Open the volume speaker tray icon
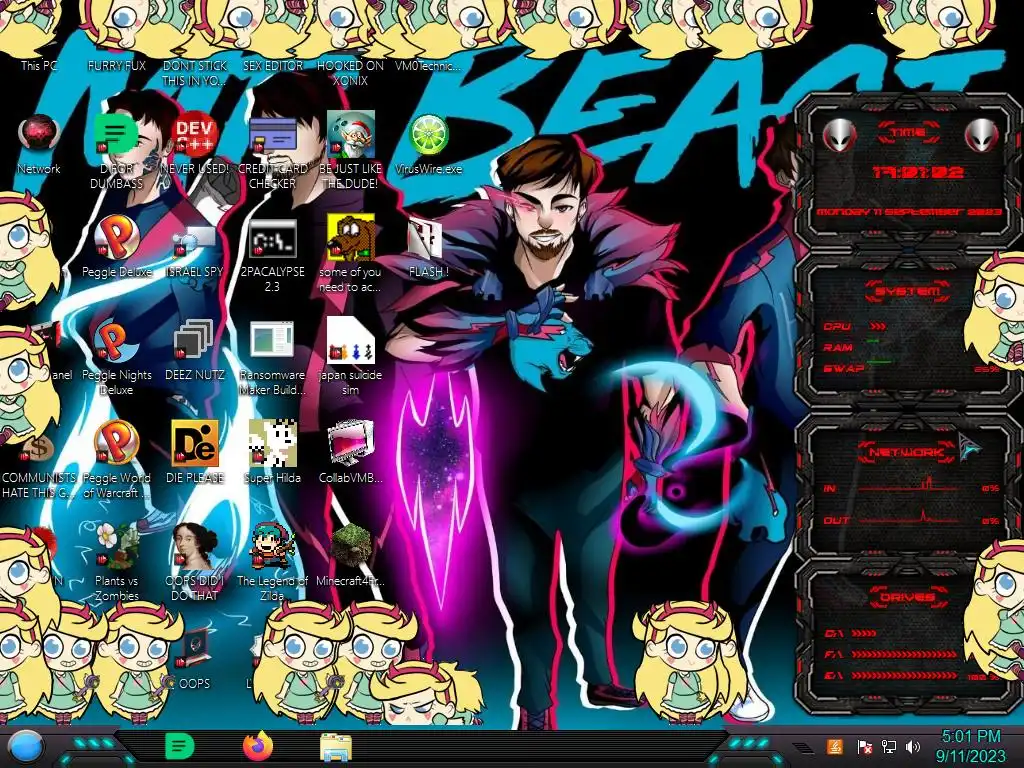This screenshot has height=768, width=1024. click(x=913, y=746)
